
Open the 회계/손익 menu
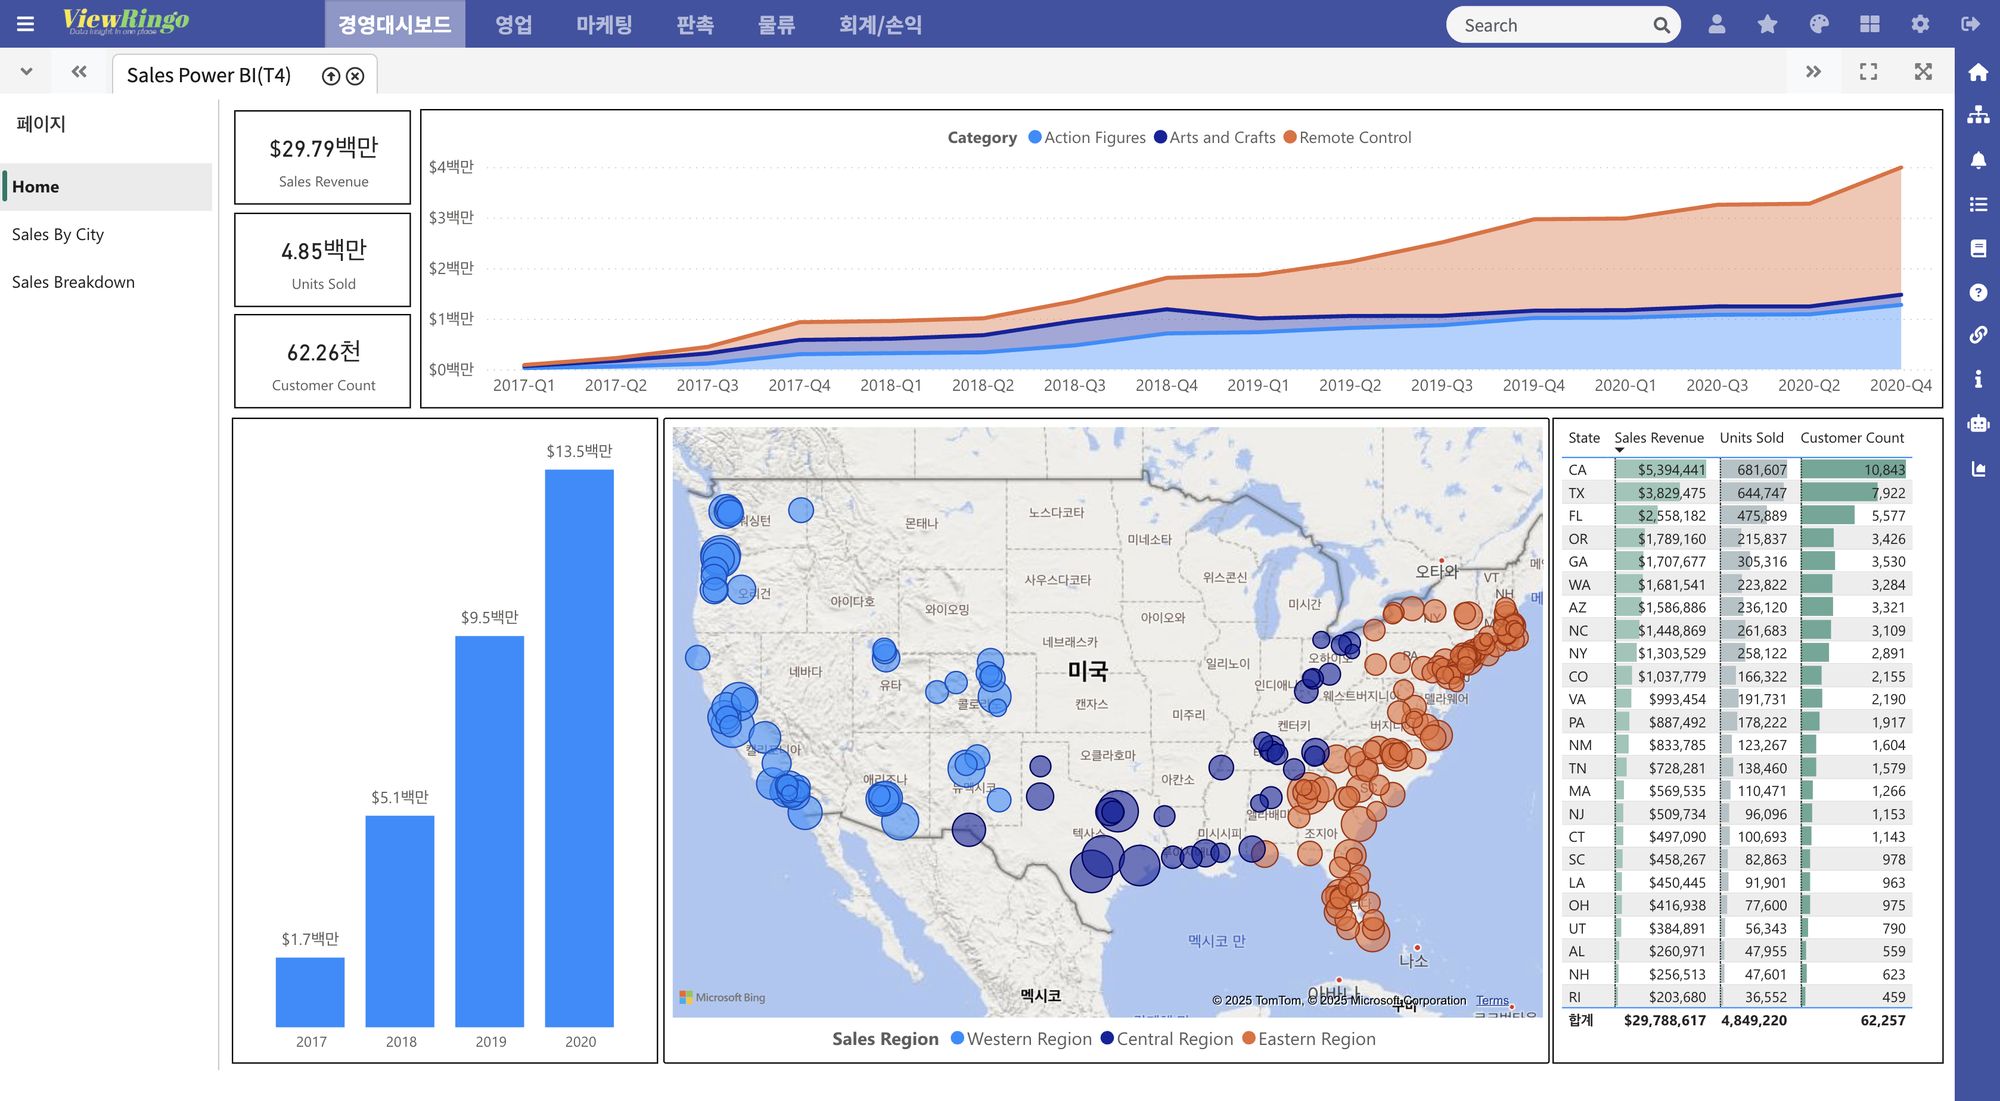pyautogui.click(x=880, y=24)
